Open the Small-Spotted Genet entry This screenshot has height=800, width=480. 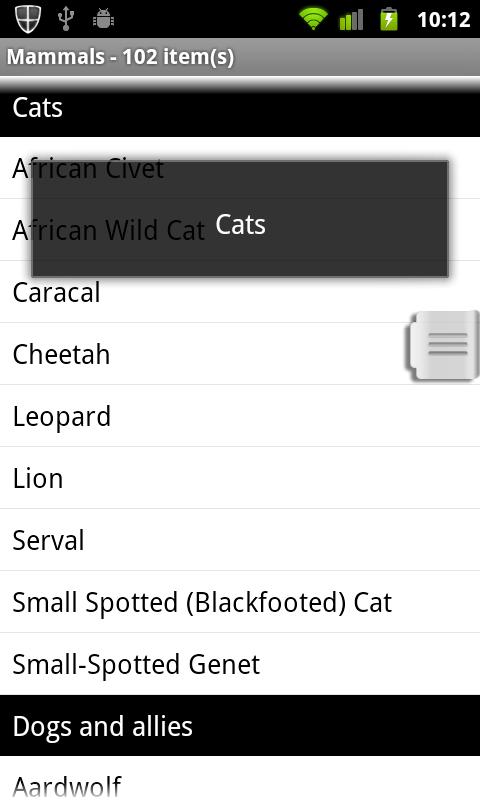(240, 664)
